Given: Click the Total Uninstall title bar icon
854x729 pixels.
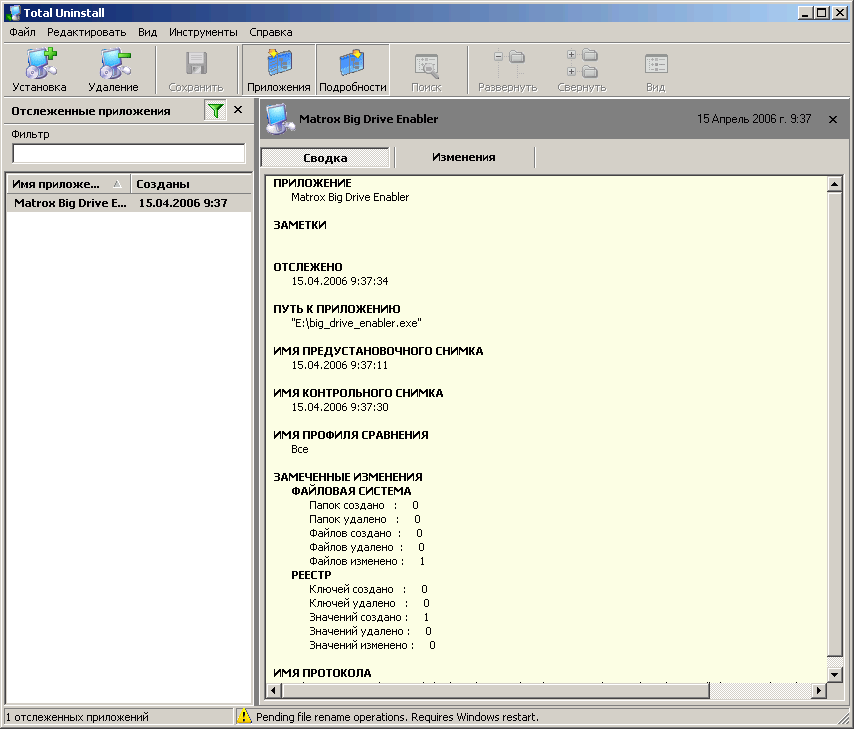Looking at the screenshot, I should click(14, 13).
